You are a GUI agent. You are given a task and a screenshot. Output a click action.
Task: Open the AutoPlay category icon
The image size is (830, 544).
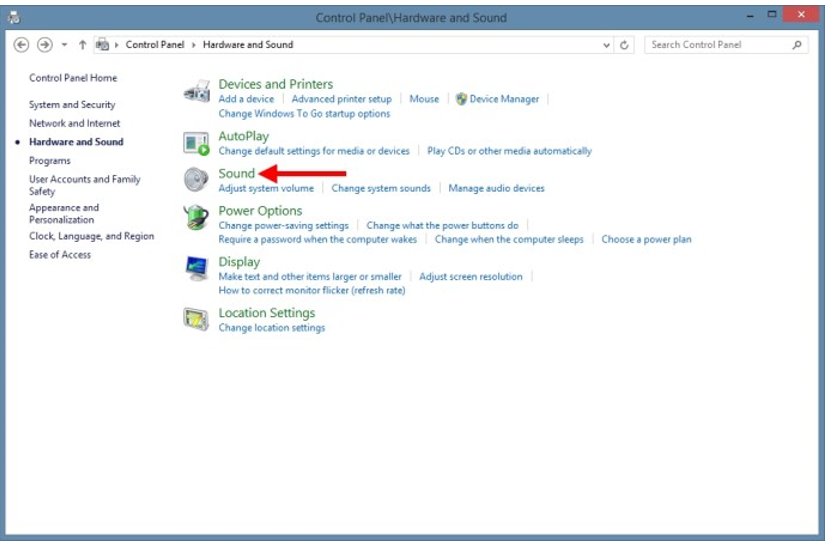(x=197, y=143)
